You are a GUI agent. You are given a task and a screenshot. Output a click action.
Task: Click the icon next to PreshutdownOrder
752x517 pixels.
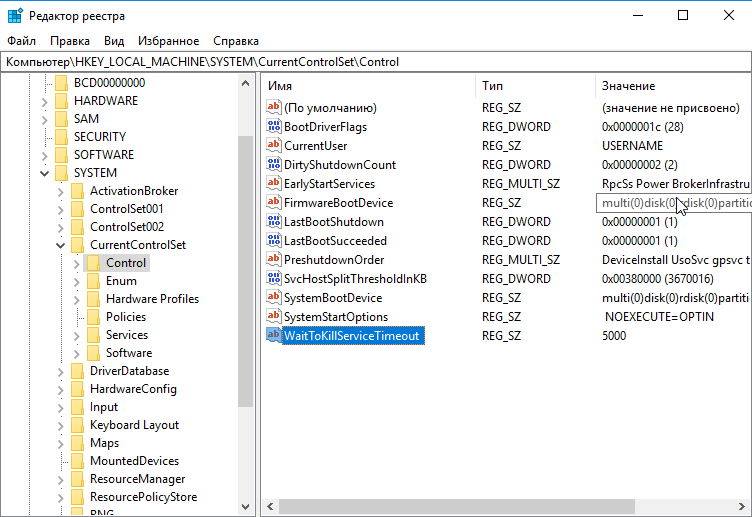point(273,259)
